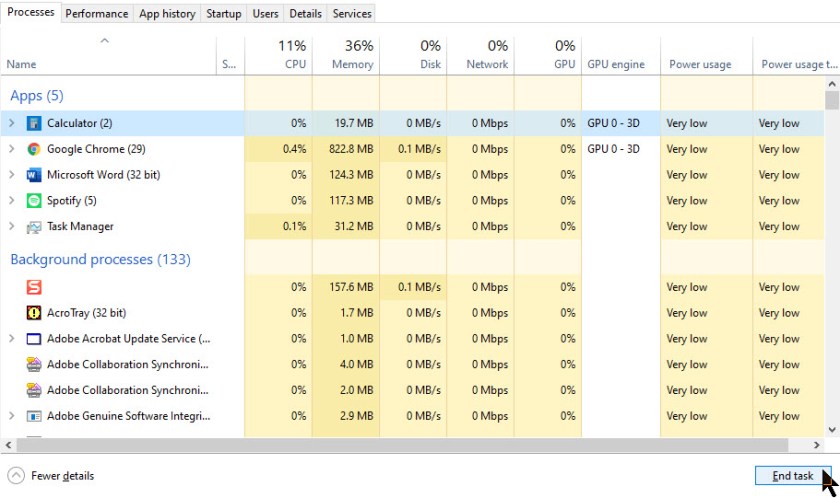The height and width of the screenshot is (498, 840).
Task: Select the Adobe Acrobat Update Service icon
Action: pos(34,339)
